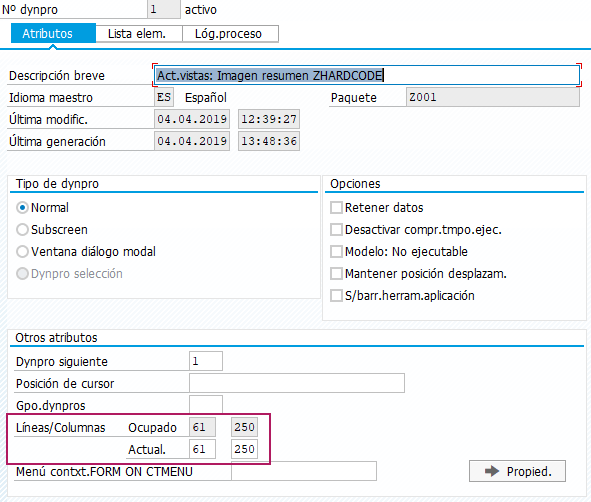
Task: Check Desactivar compr.tmpo.ejec. option
Action: click(x=336, y=230)
